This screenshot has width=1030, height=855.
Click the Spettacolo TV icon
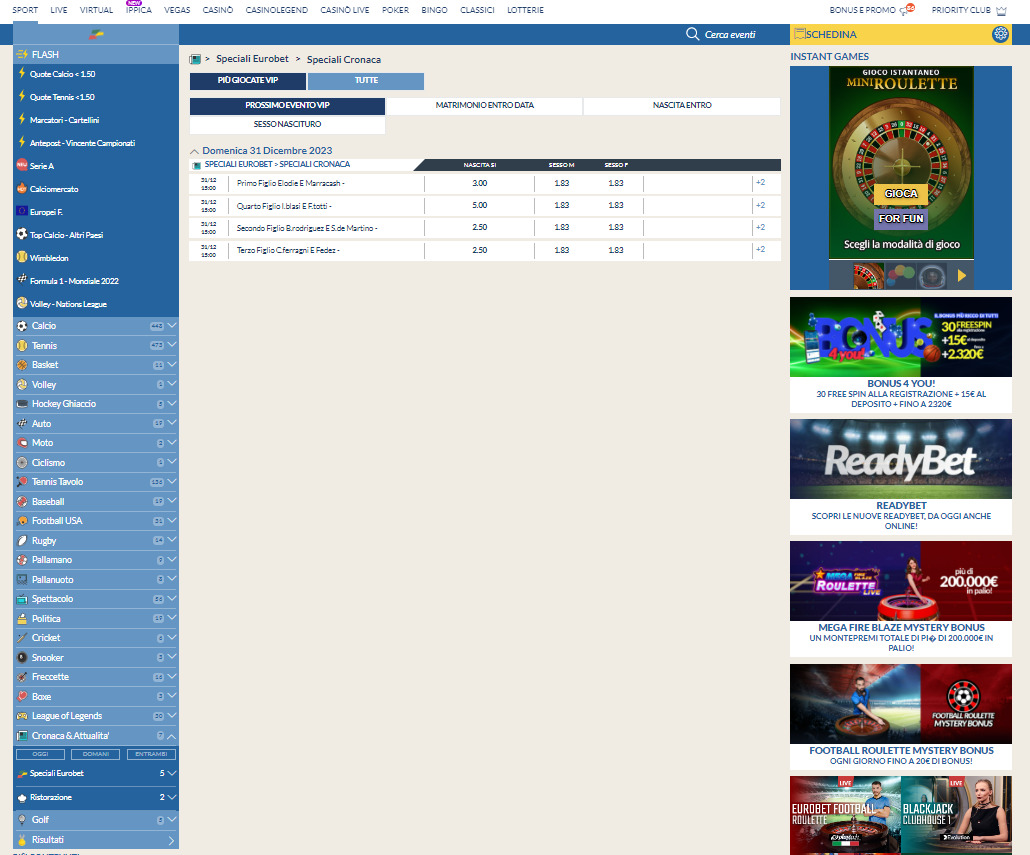click(22, 599)
